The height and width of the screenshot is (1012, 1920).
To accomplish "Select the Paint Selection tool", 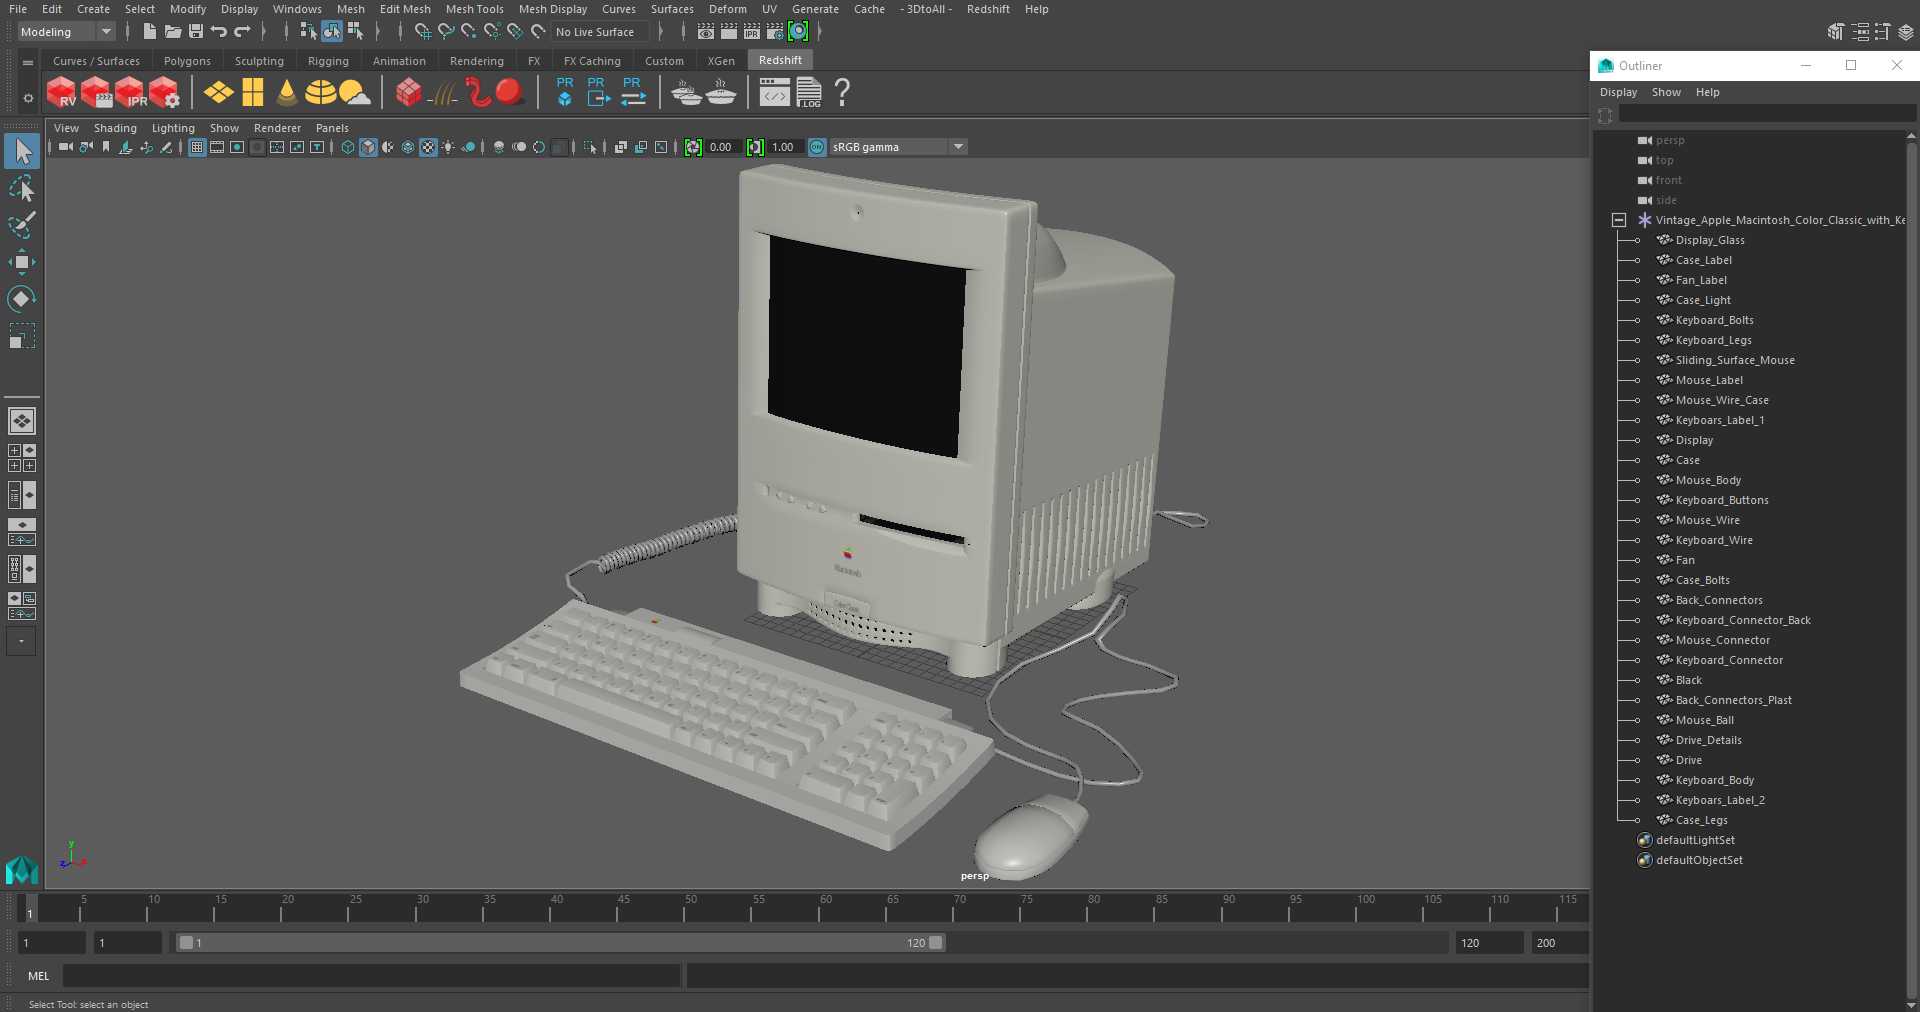I will click(22, 225).
